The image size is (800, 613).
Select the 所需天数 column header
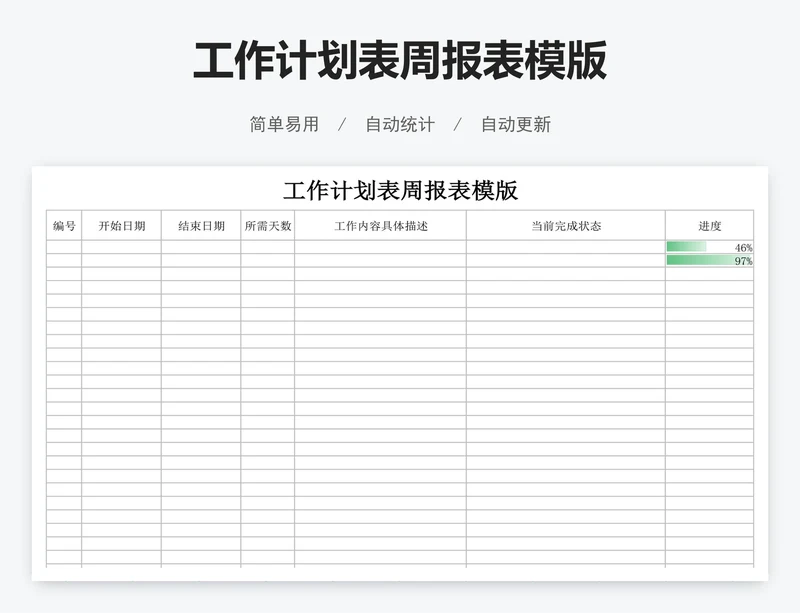[x=268, y=226]
